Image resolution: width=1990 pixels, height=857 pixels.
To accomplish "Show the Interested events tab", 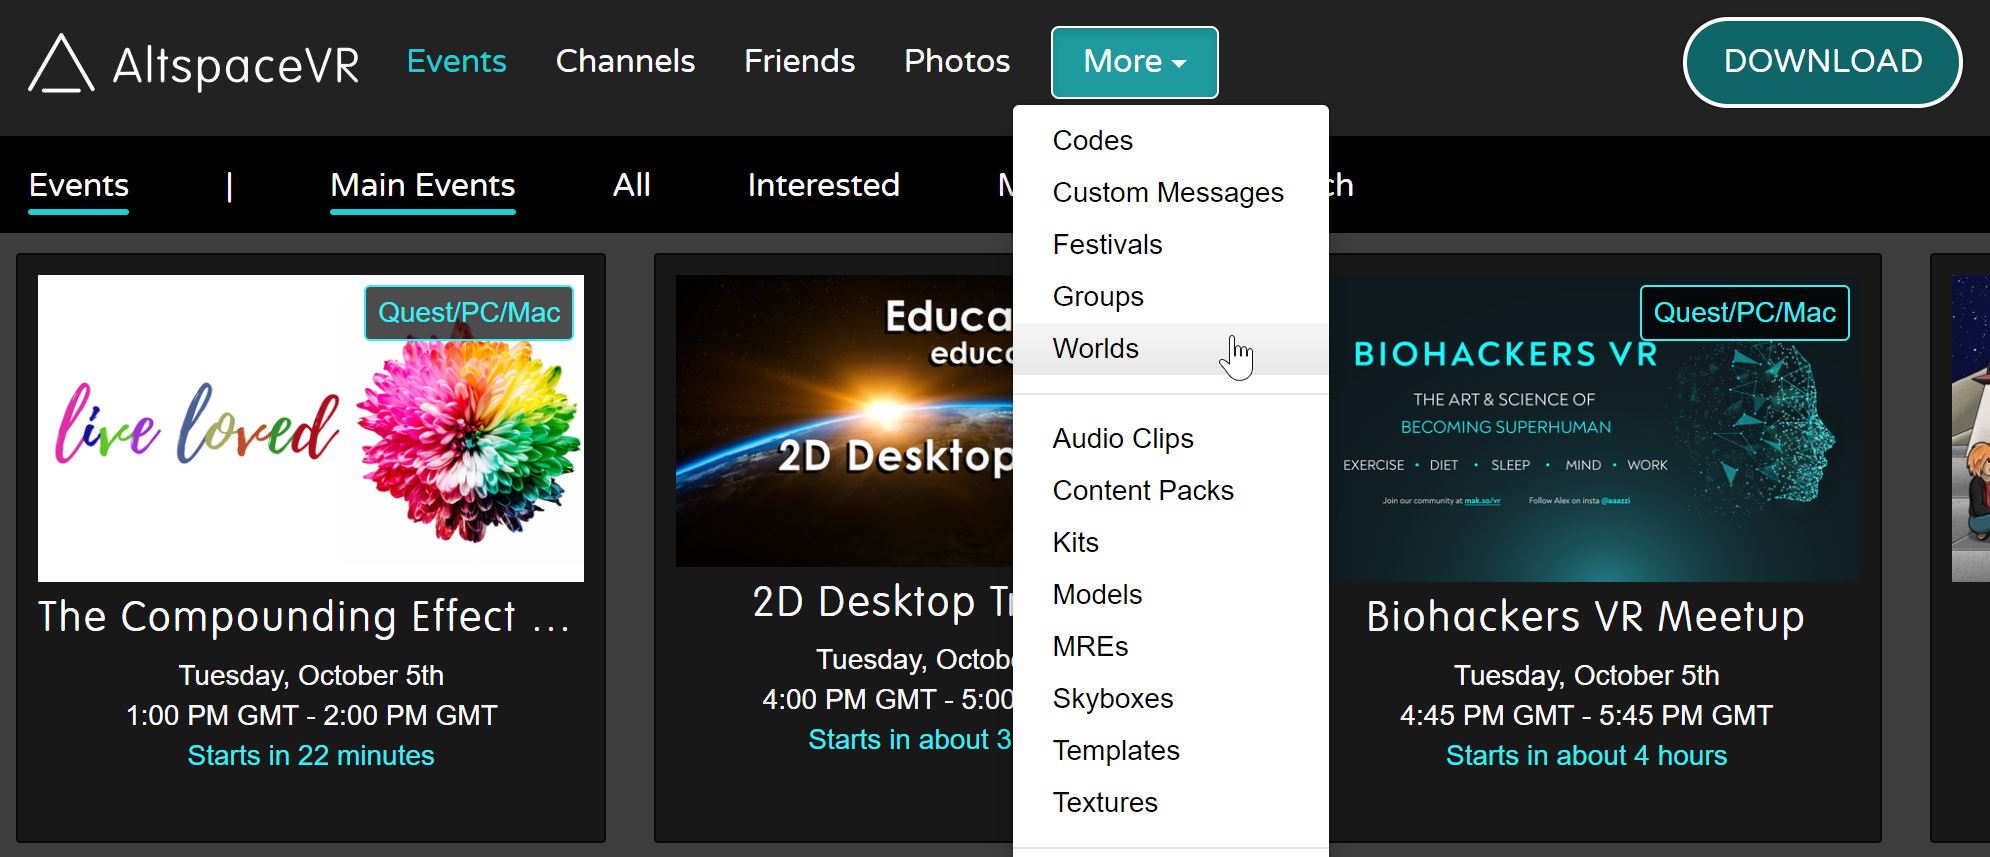I will point(823,185).
